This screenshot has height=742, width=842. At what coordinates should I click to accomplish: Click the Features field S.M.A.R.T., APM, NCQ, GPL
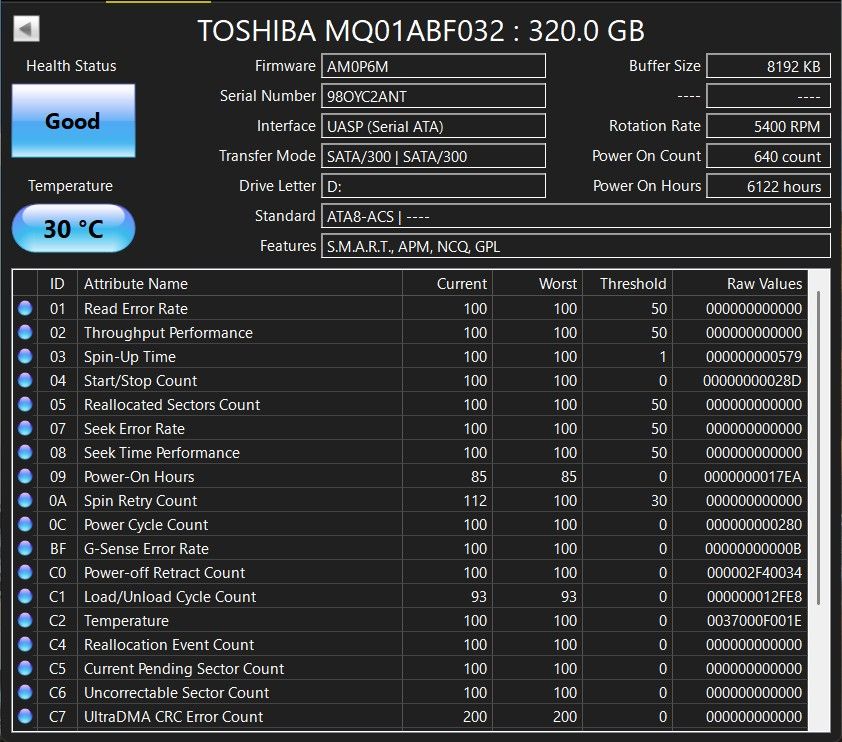tap(576, 246)
